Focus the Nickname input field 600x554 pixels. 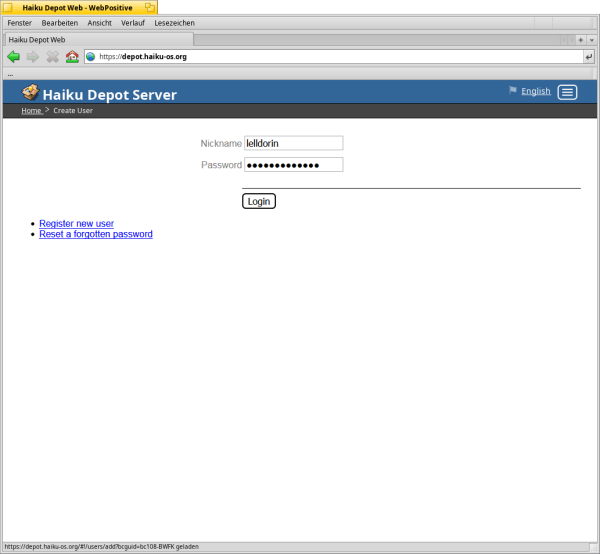[293, 143]
